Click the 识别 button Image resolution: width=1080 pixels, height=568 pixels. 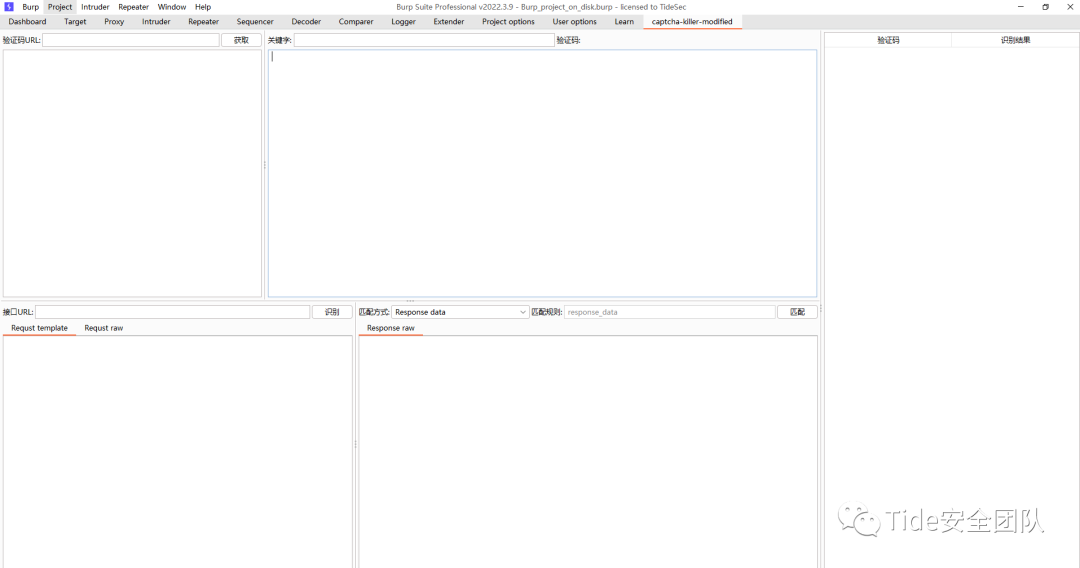(x=332, y=312)
